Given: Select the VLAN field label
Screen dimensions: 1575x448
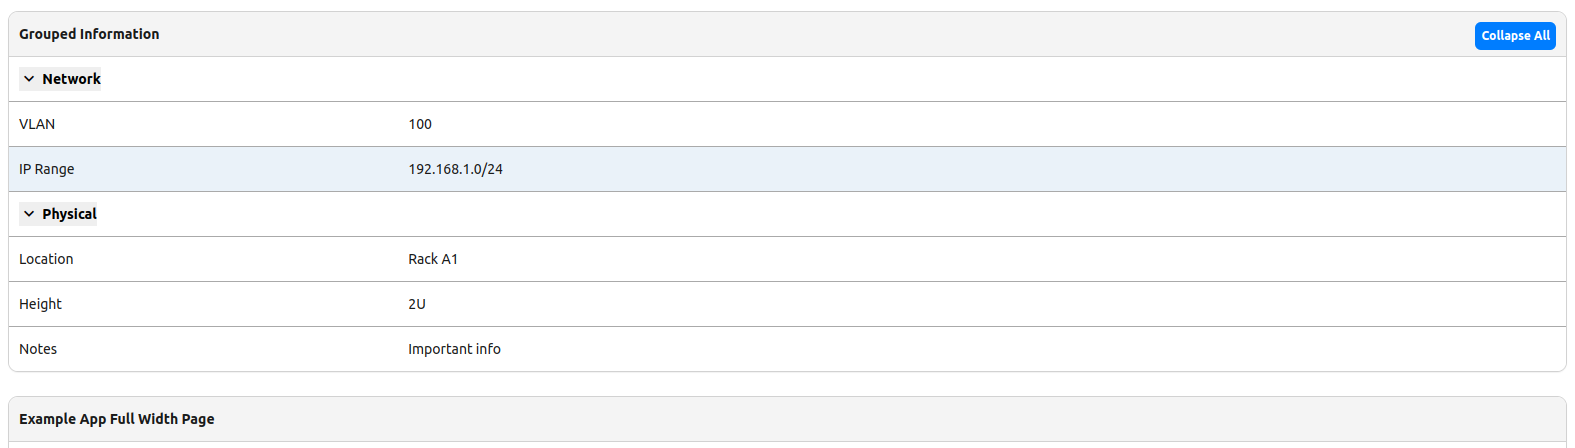Looking at the screenshot, I should click(37, 124).
